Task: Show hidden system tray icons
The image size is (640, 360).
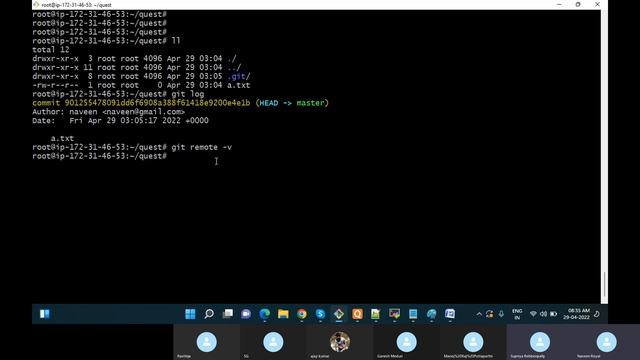Action: tap(479, 314)
